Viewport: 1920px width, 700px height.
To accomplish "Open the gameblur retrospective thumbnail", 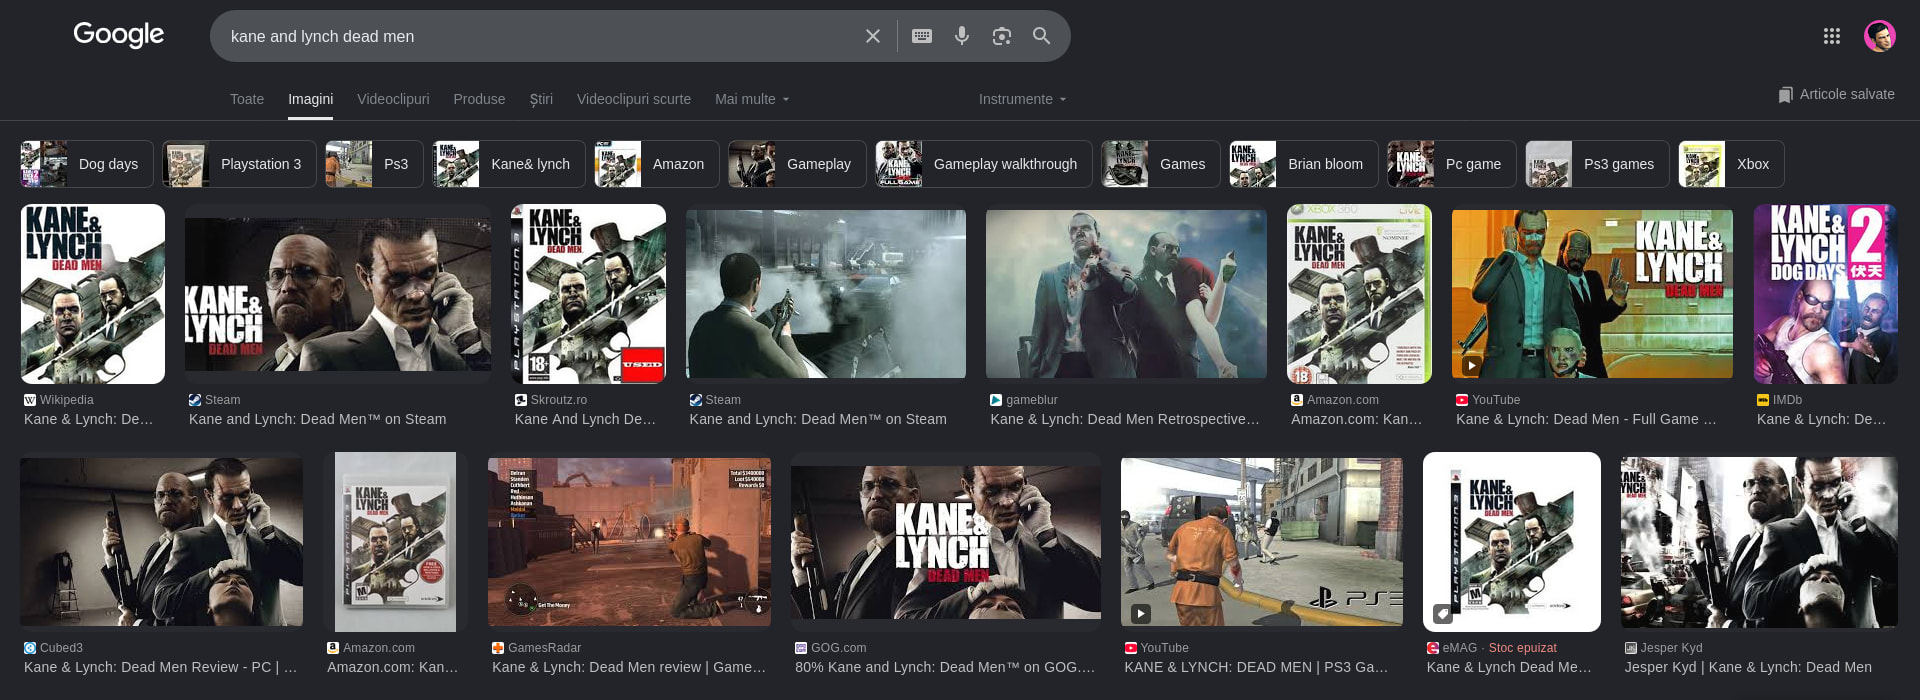I will coord(1126,294).
